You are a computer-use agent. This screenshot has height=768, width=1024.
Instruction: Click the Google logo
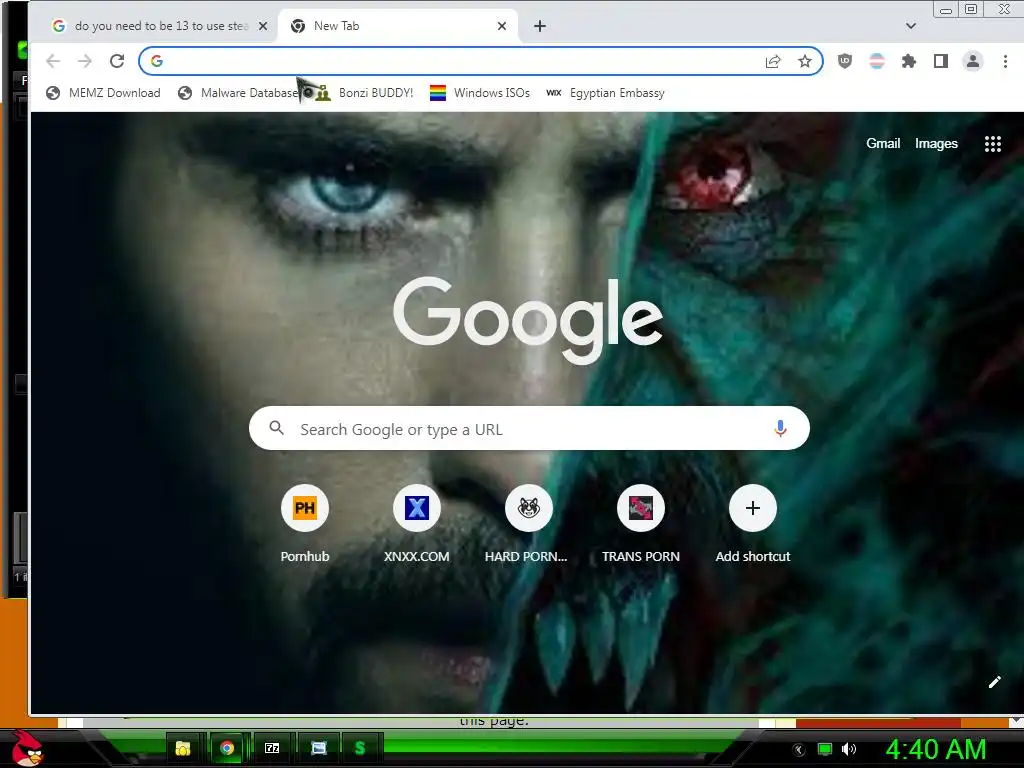click(x=528, y=319)
